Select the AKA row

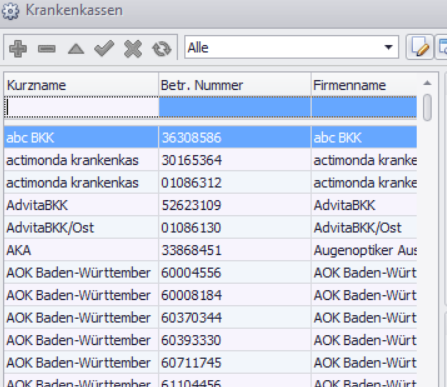click(x=210, y=250)
